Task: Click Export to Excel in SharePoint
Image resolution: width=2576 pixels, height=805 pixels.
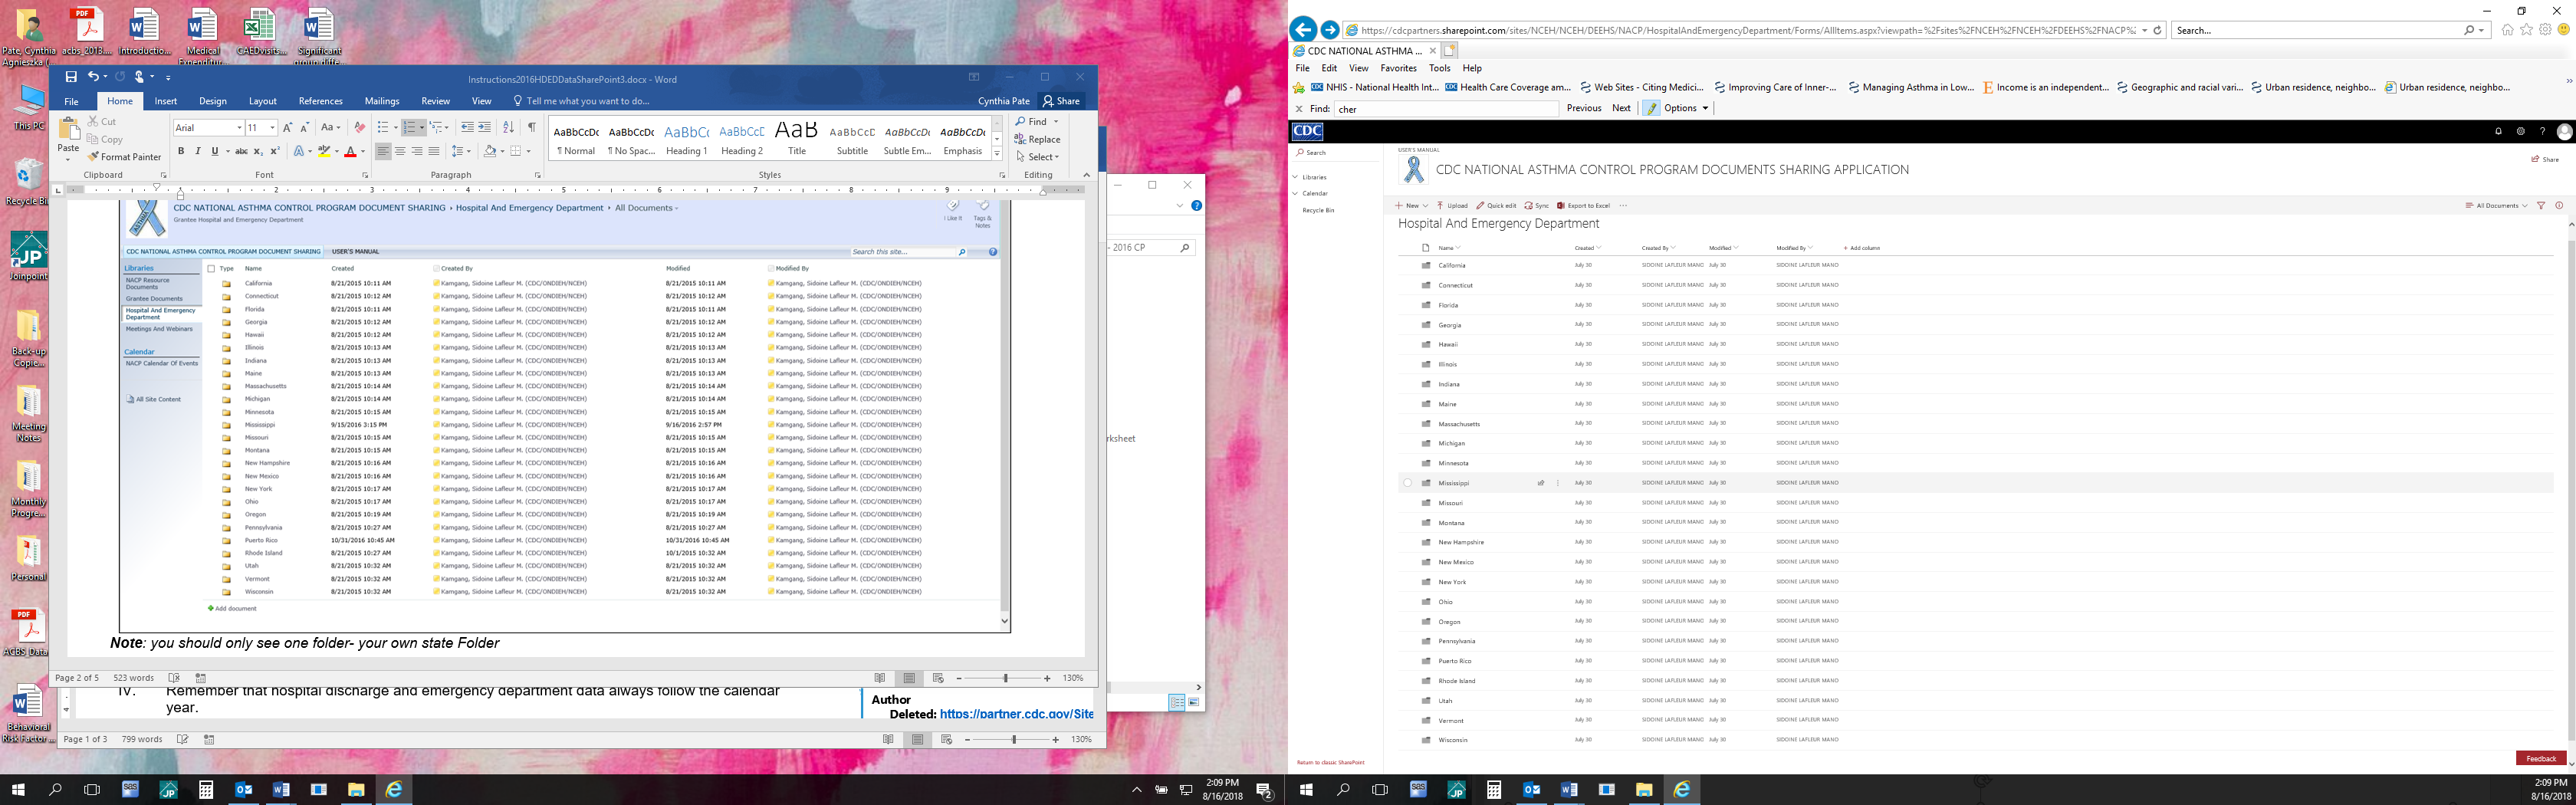Action: click(1583, 206)
